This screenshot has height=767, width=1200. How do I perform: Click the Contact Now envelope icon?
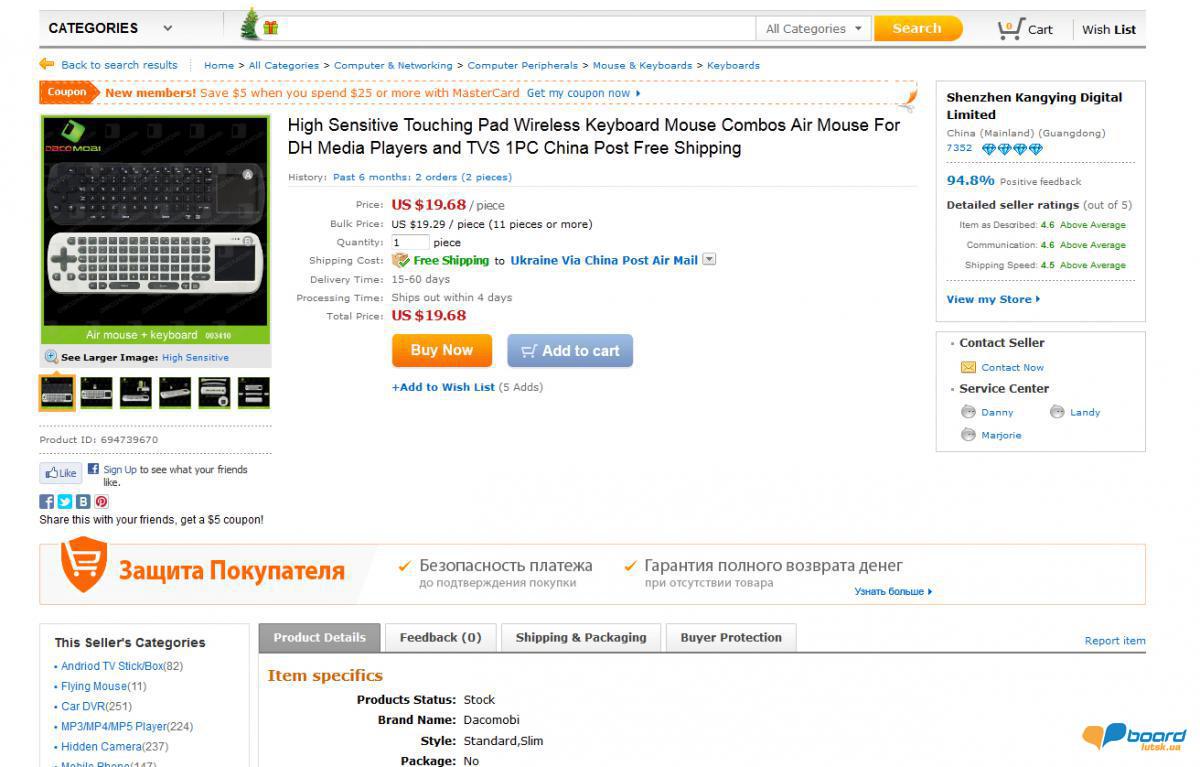click(968, 367)
